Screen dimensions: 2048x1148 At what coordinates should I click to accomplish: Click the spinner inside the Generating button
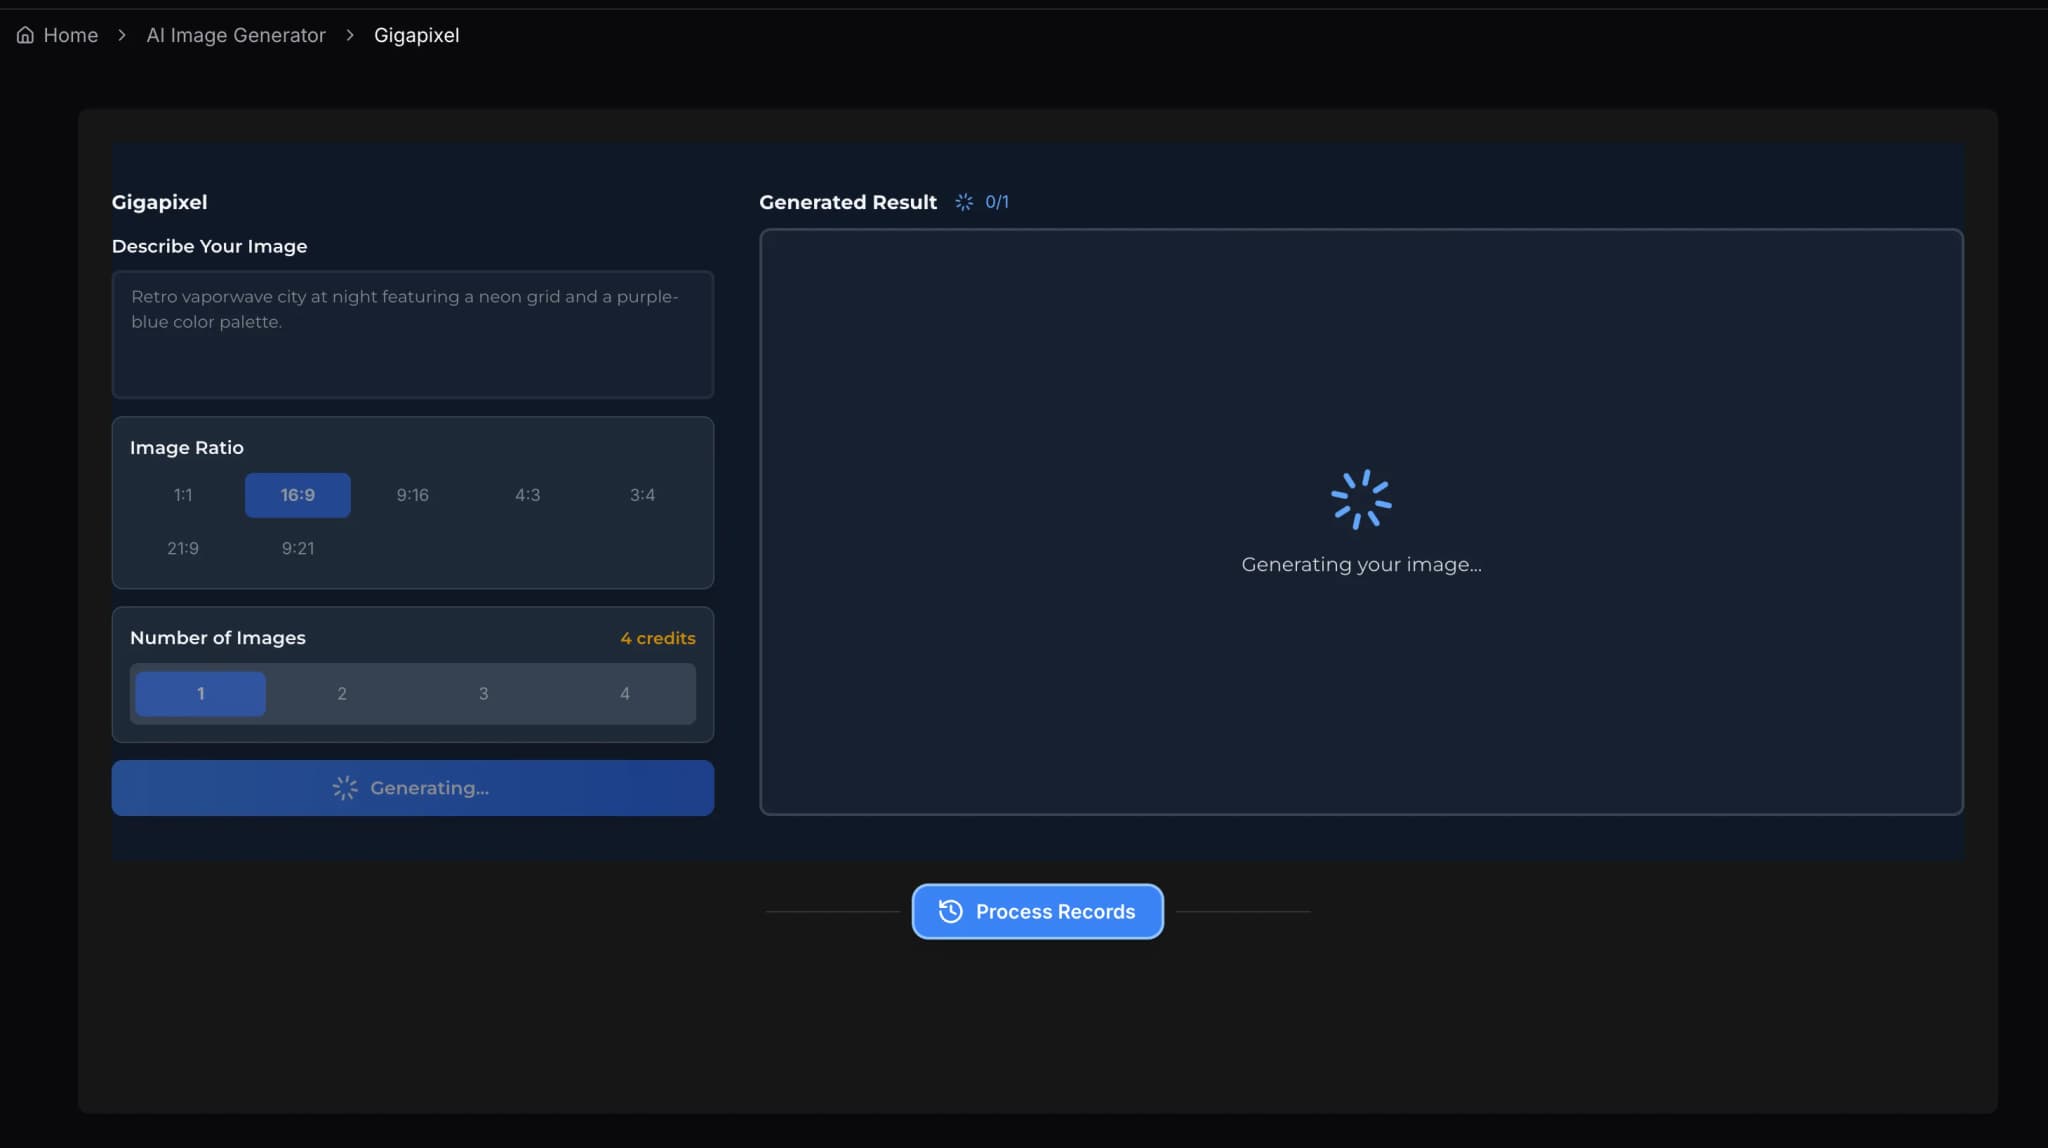coord(344,788)
